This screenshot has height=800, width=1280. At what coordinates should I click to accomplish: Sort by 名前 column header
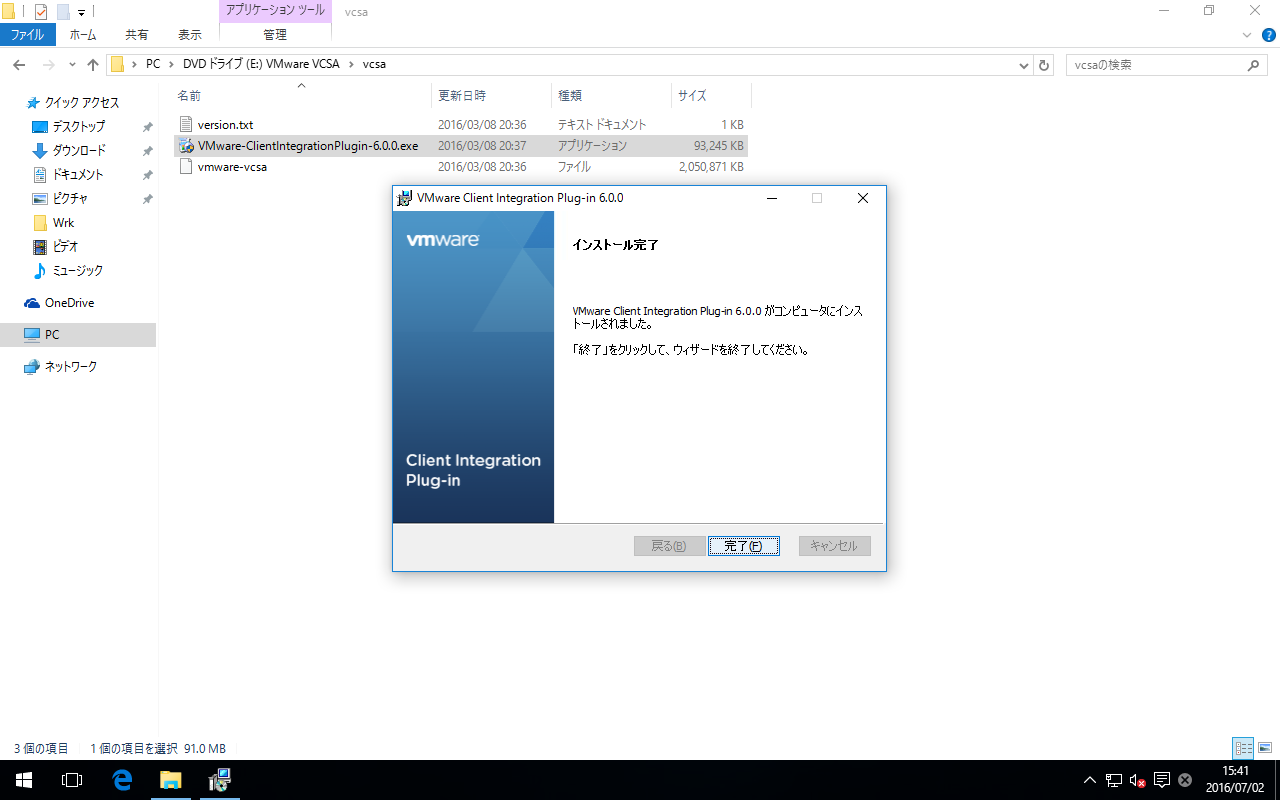click(x=302, y=96)
